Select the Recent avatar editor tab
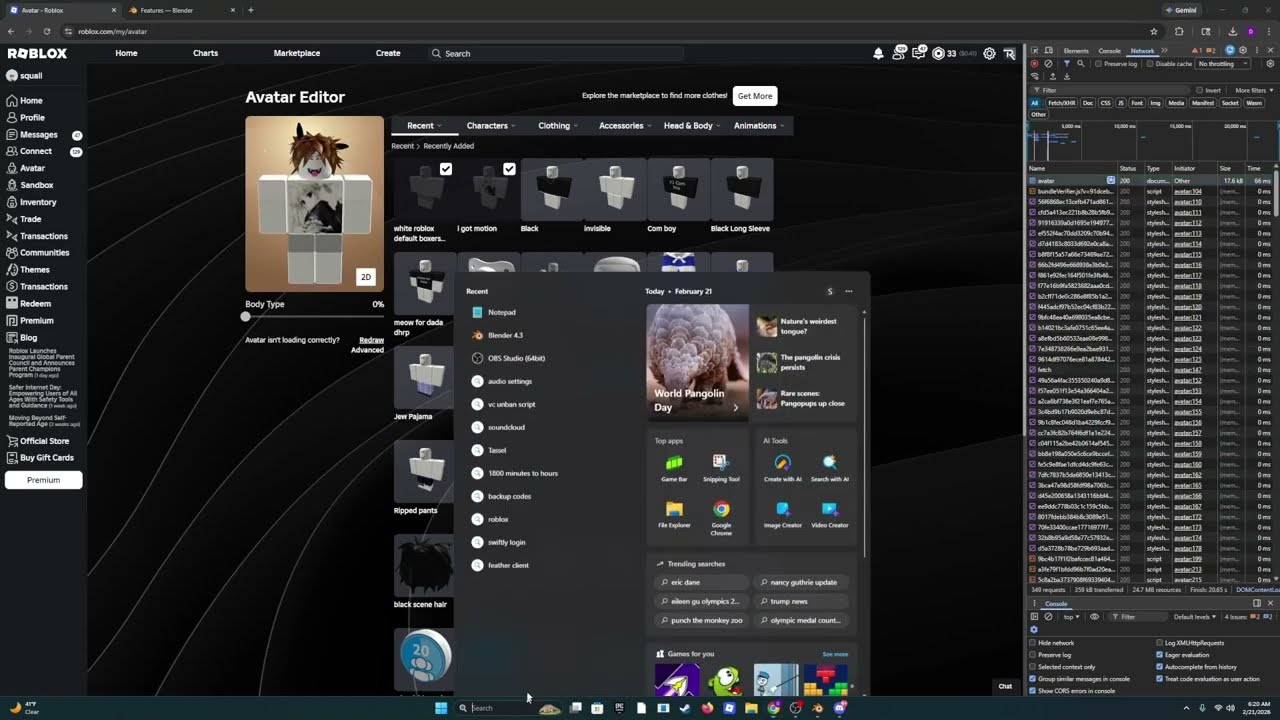 point(424,126)
